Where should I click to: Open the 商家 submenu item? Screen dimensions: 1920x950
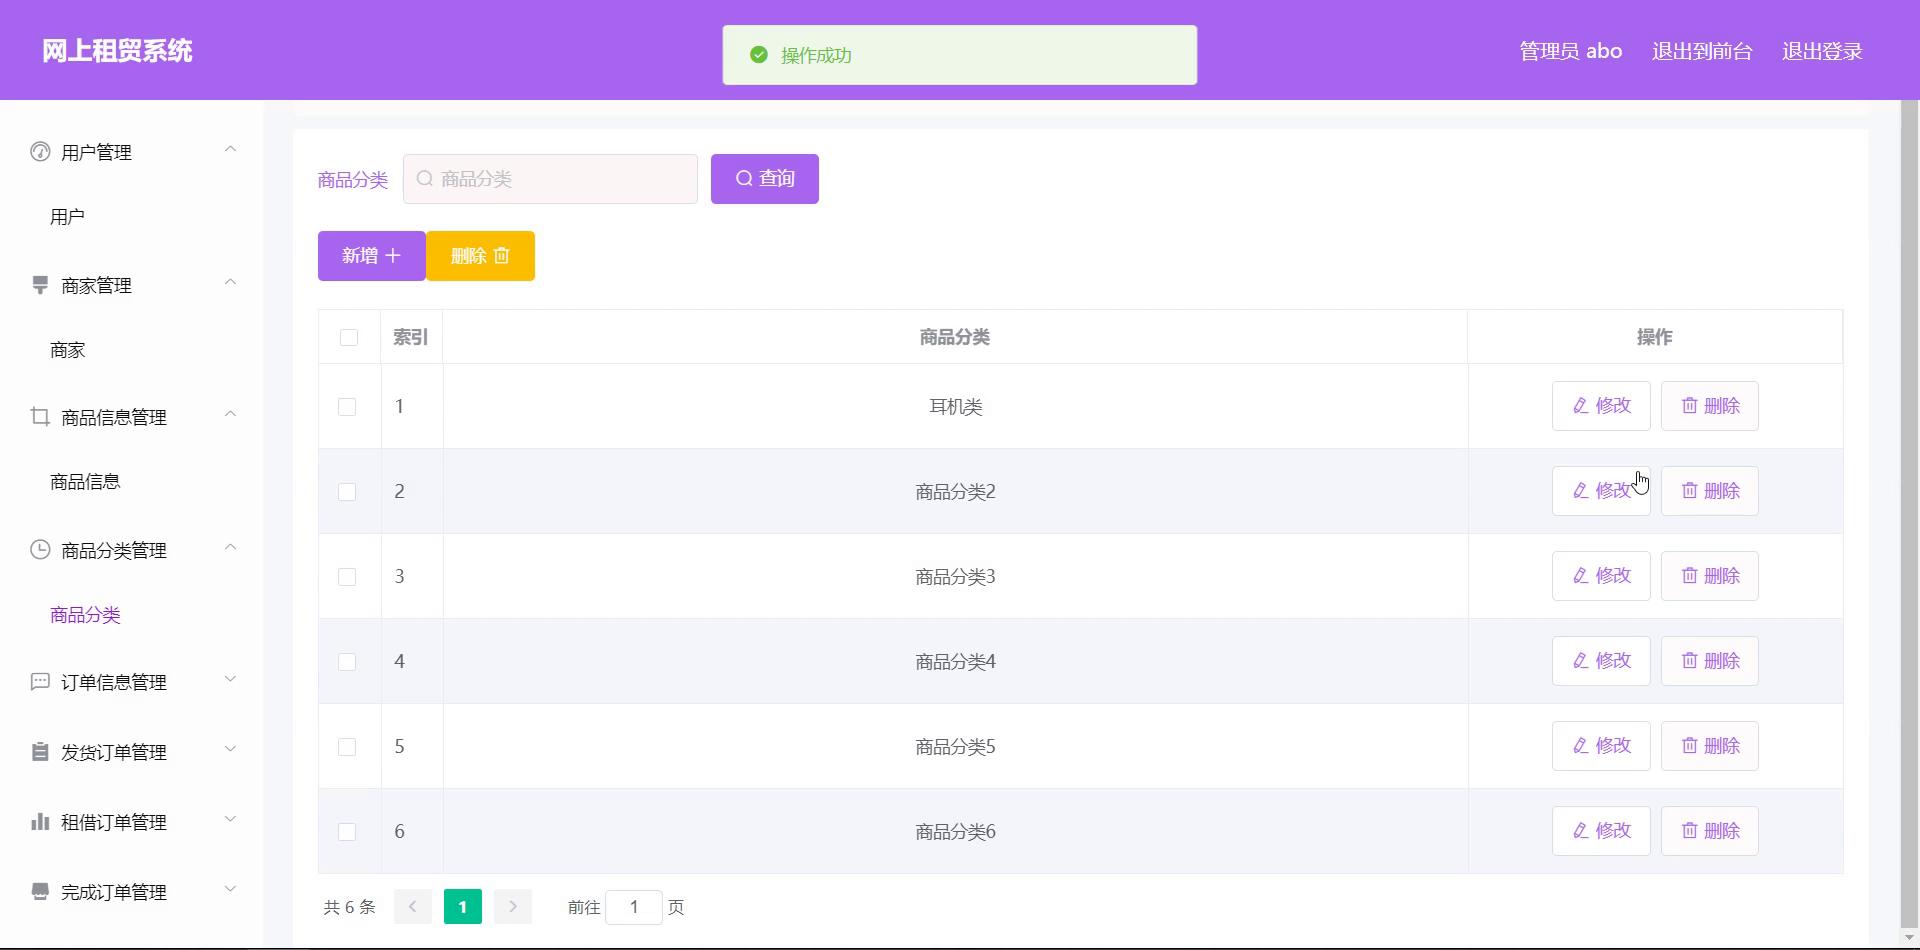coord(68,350)
